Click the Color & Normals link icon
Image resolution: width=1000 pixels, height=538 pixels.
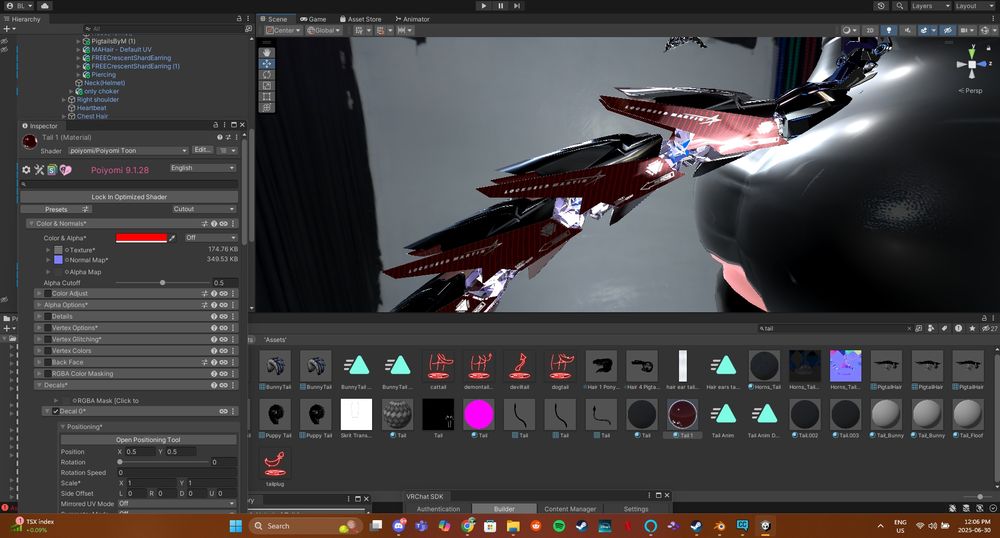tap(223, 224)
